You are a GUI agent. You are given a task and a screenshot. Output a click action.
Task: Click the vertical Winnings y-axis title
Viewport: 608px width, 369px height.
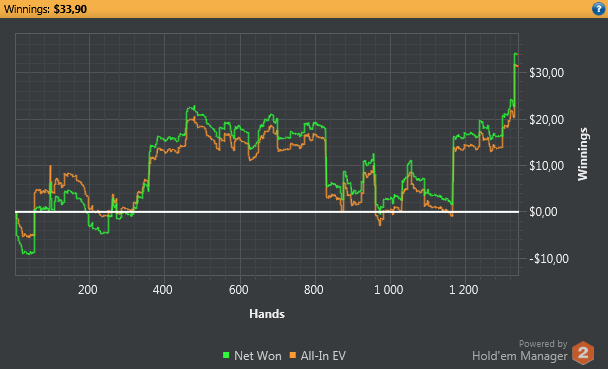click(x=583, y=154)
